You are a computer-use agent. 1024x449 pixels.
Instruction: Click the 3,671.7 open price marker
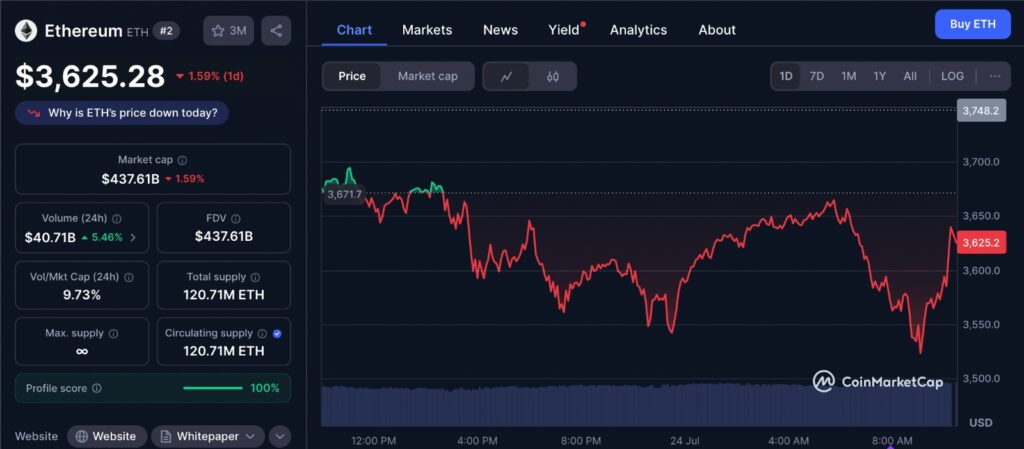344,194
